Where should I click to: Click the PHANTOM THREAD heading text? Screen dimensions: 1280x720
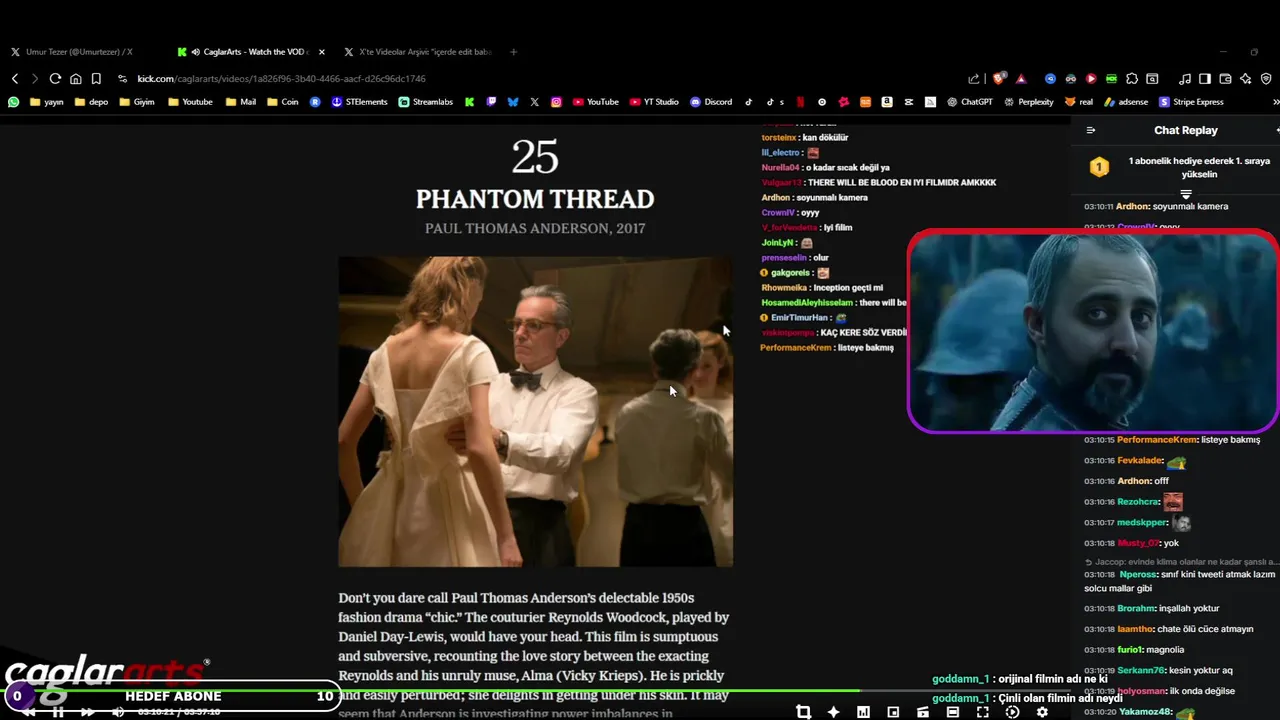coord(535,199)
